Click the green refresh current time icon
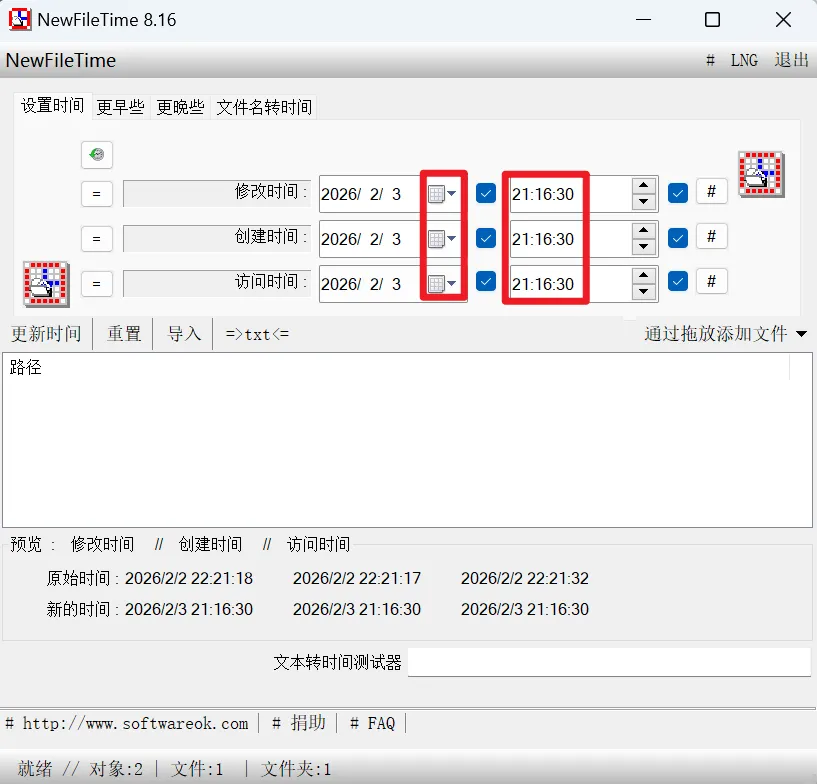Image resolution: width=817 pixels, height=784 pixels. [x=97, y=155]
